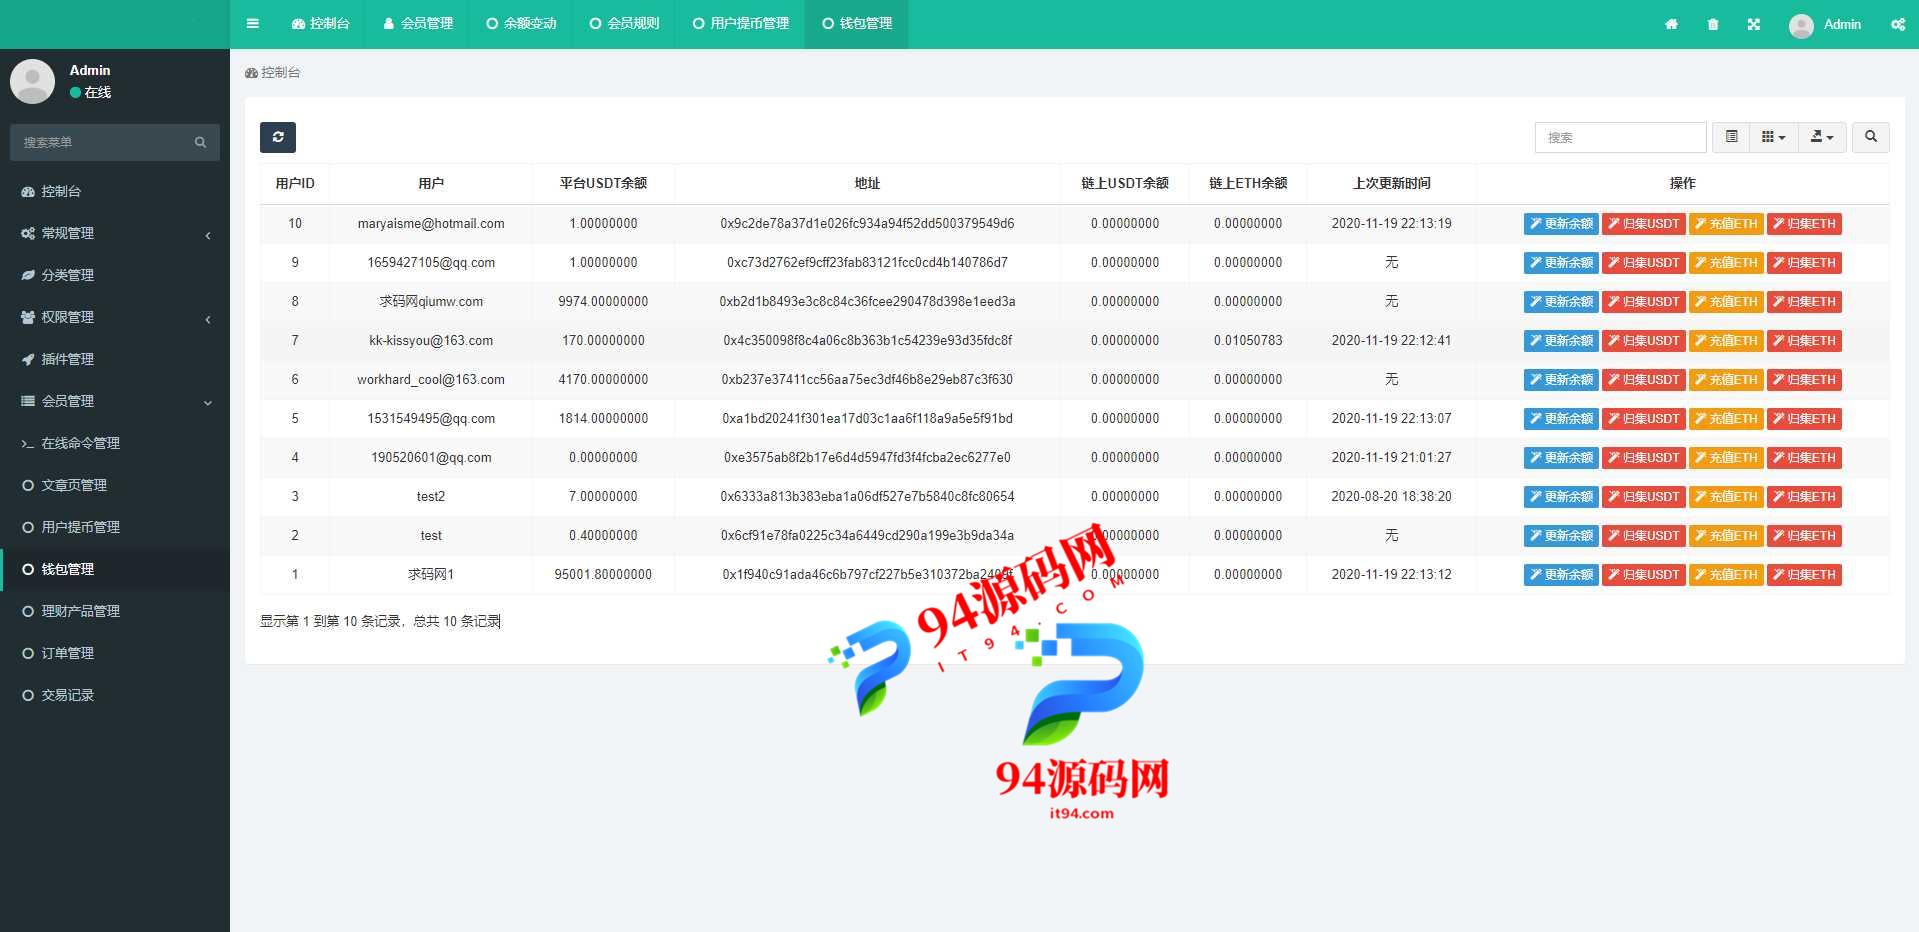Open 插件管理 in the sidebar
The width and height of the screenshot is (1919, 932).
[115, 359]
